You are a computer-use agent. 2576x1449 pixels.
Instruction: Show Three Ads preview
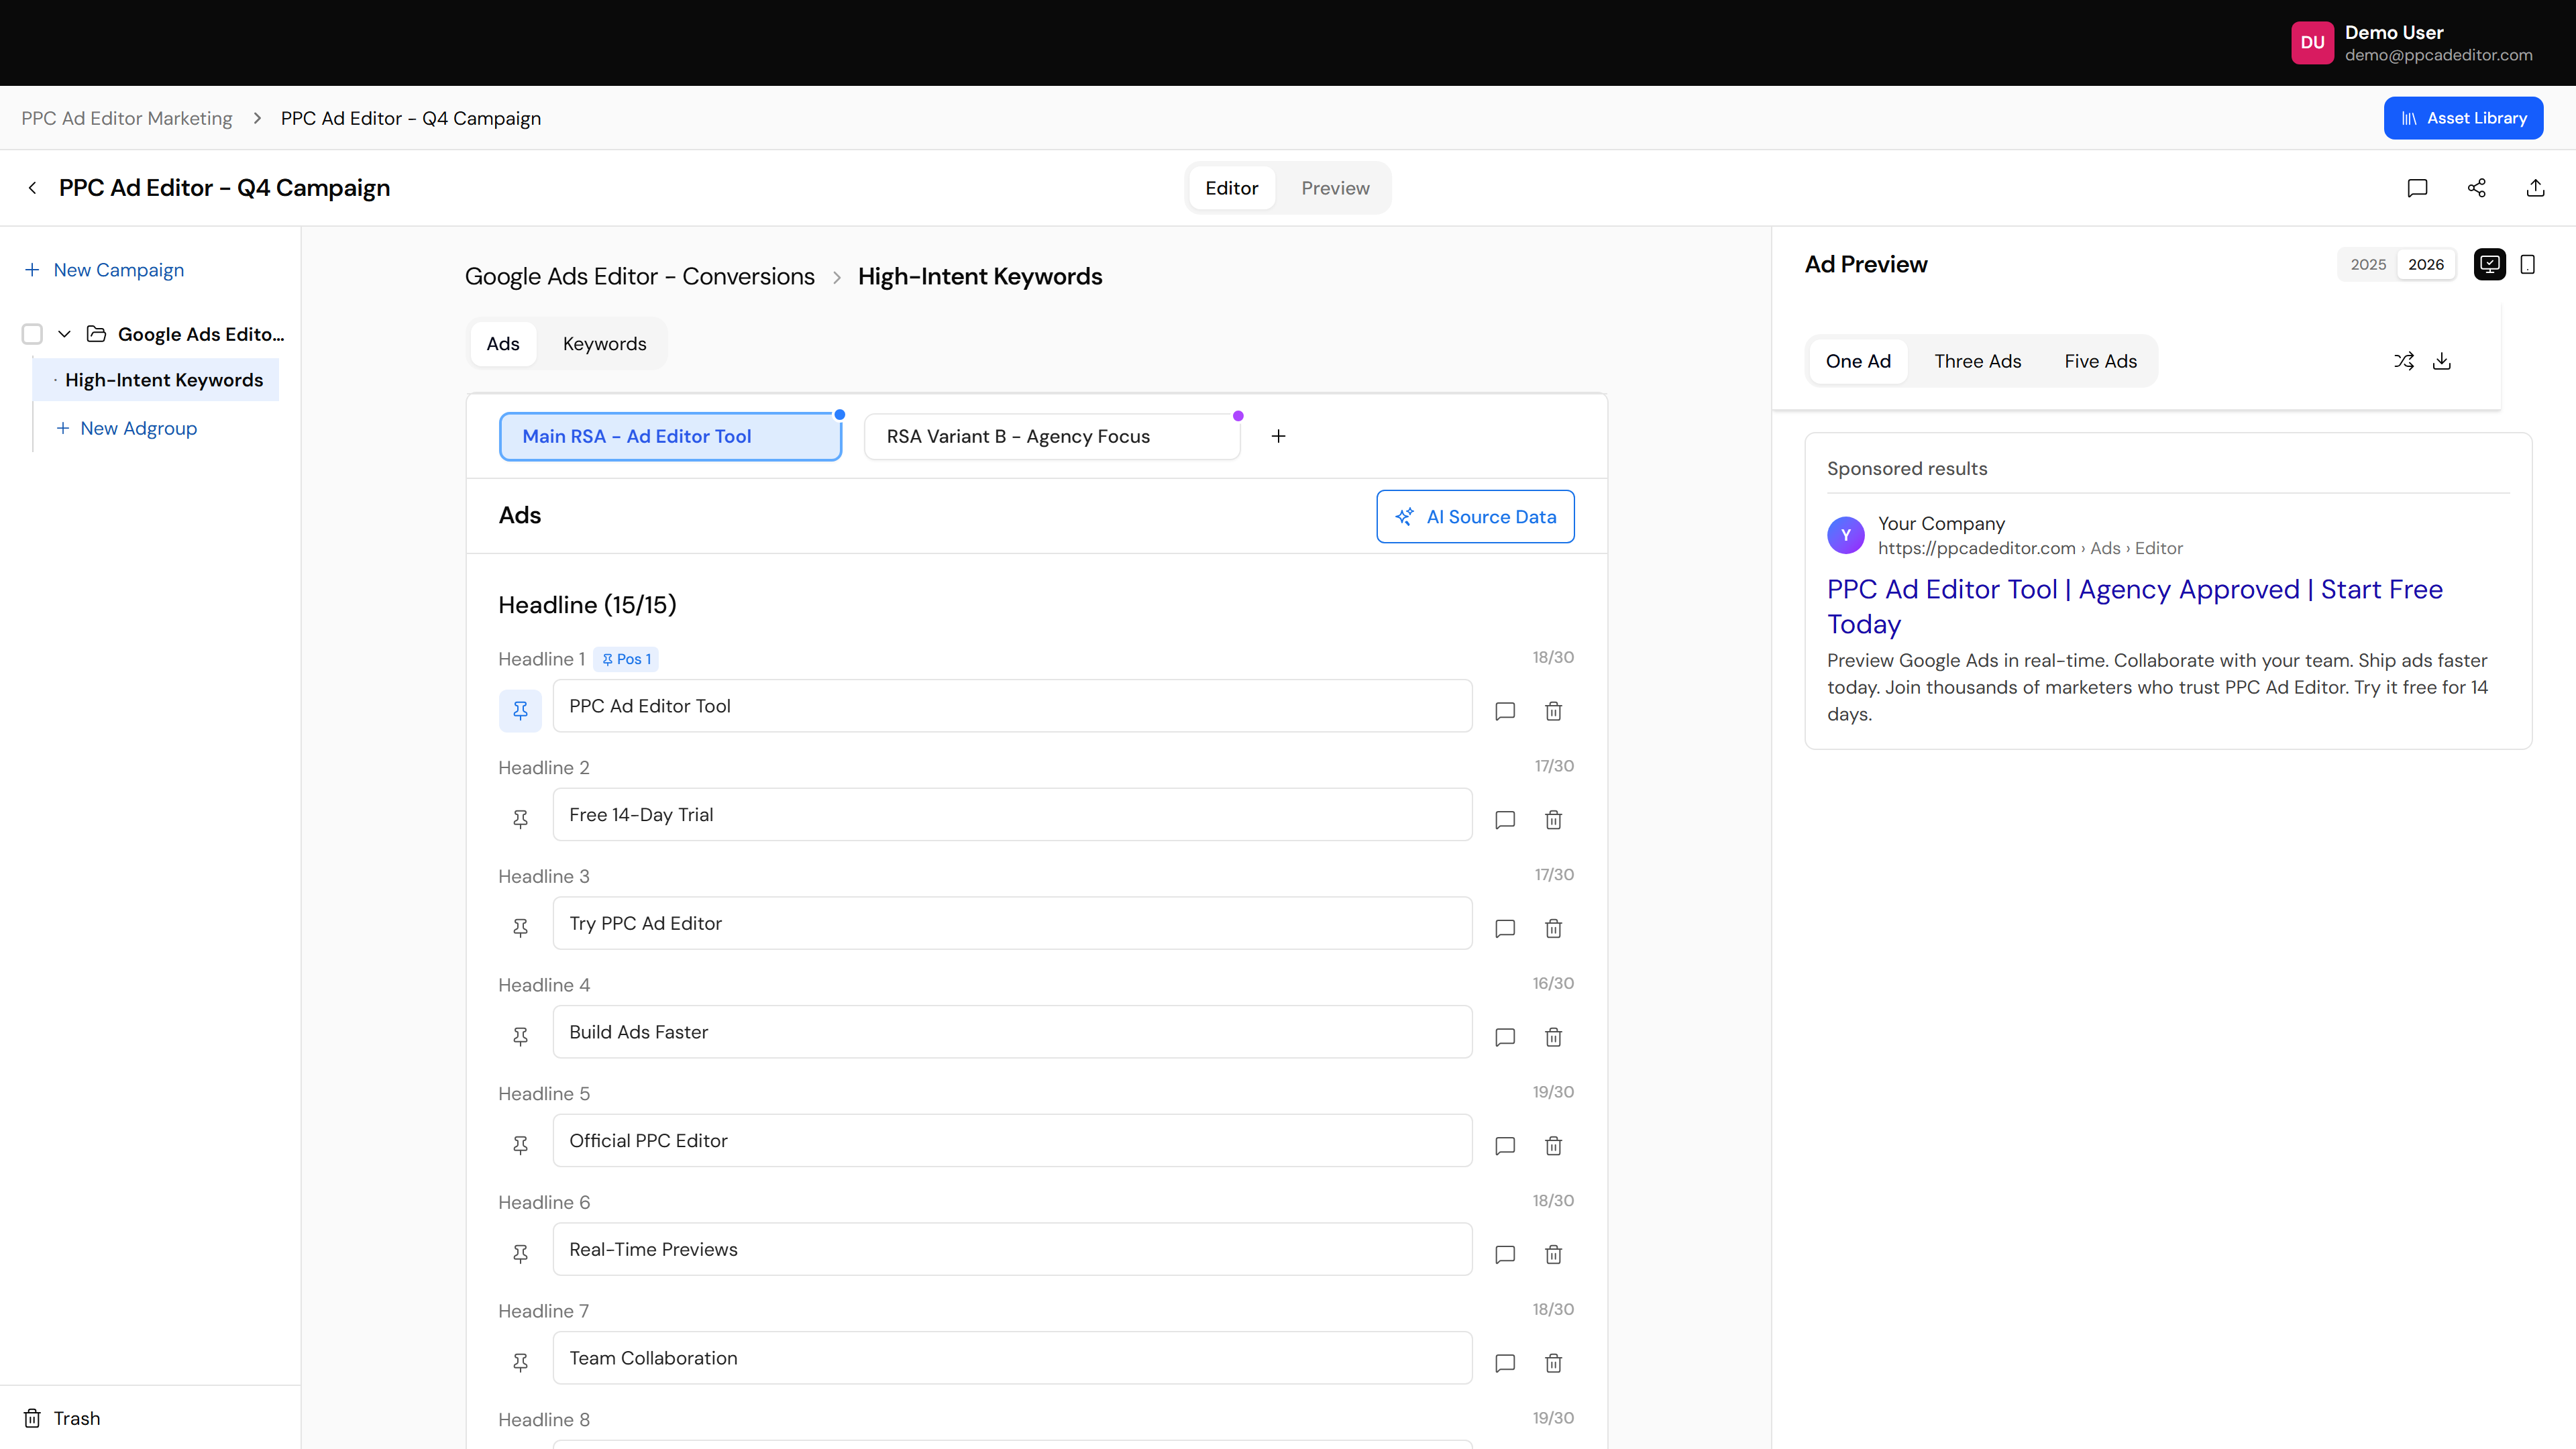(1977, 361)
